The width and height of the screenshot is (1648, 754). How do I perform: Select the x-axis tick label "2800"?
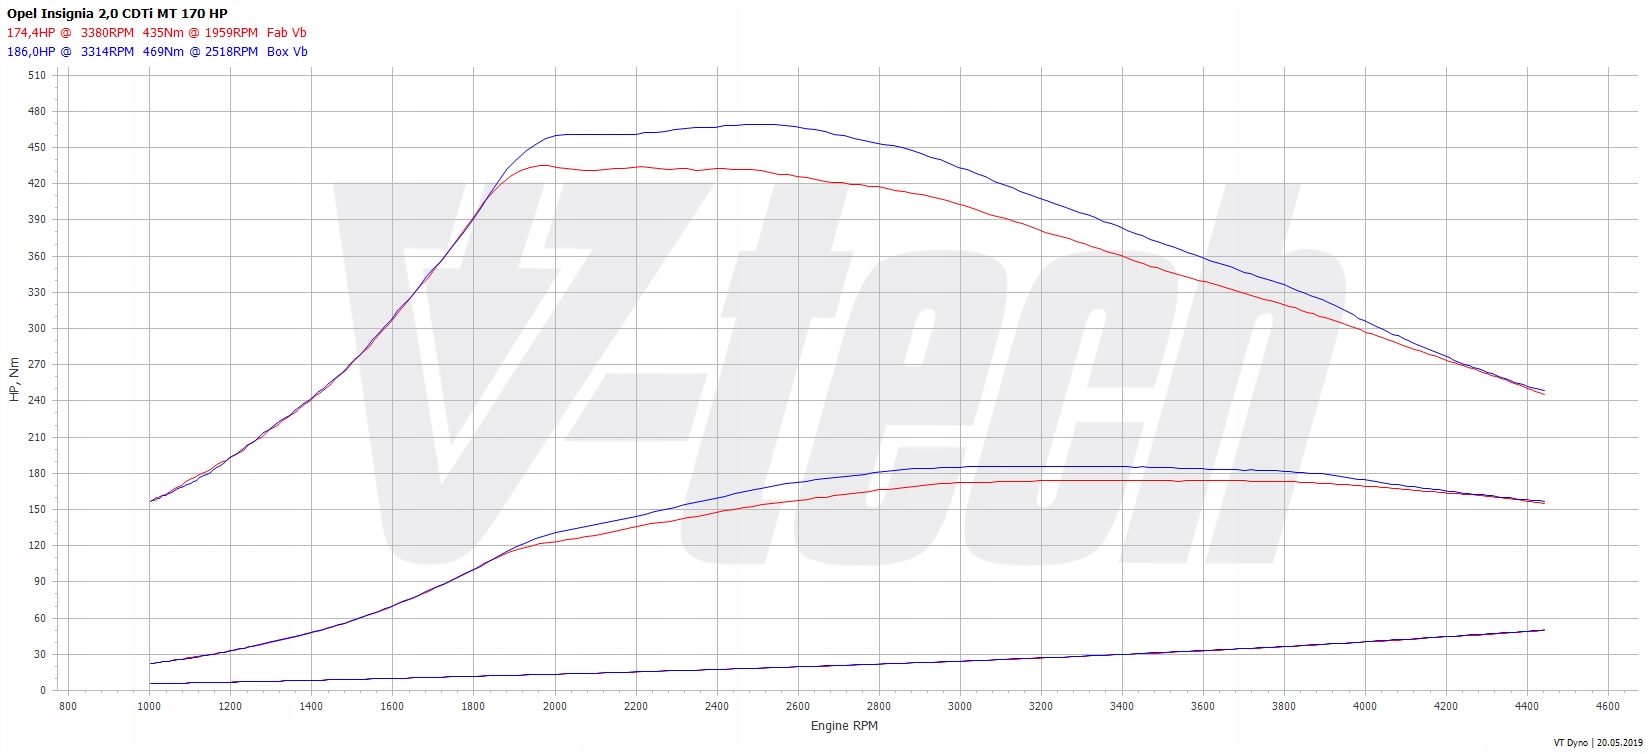tap(879, 706)
